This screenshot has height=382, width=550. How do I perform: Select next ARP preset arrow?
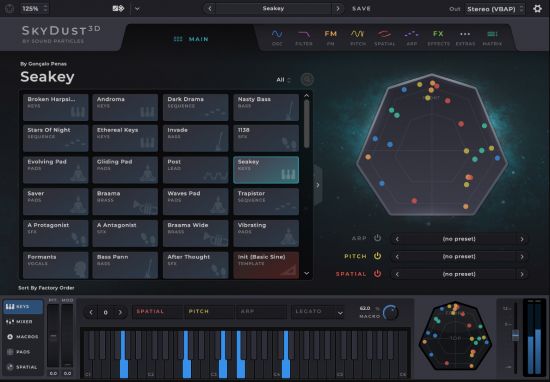522,239
